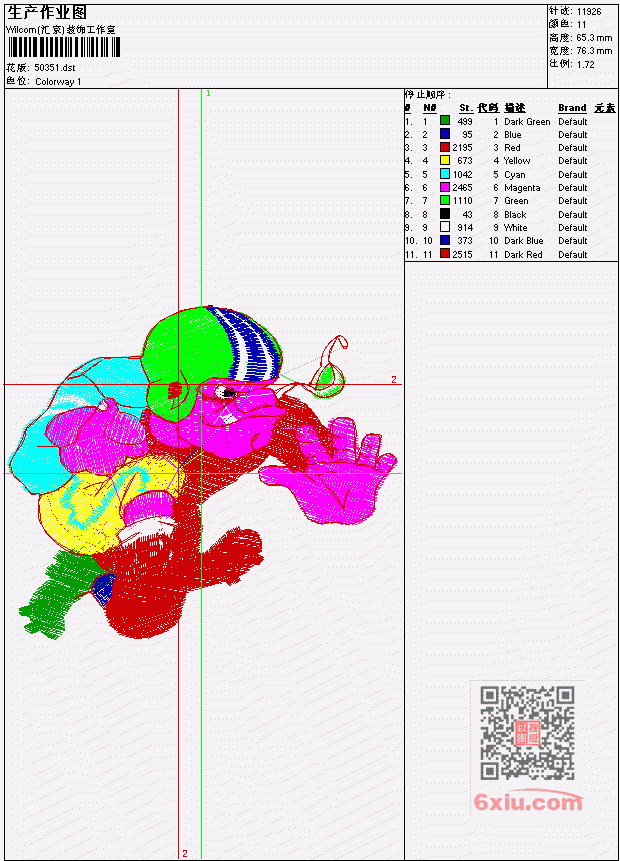Click stitch count 1042 in Cyan row
The width and height of the screenshot is (620, 861).
pos(462,175)
